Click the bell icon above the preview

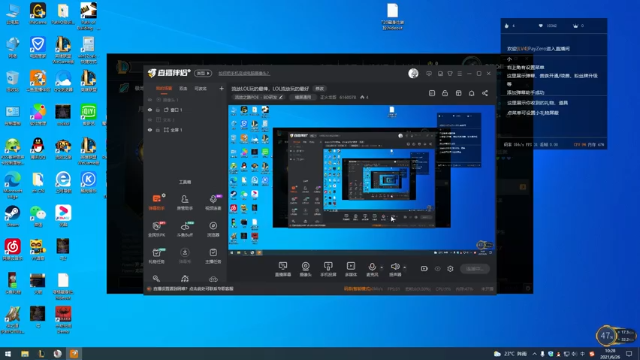471,93
